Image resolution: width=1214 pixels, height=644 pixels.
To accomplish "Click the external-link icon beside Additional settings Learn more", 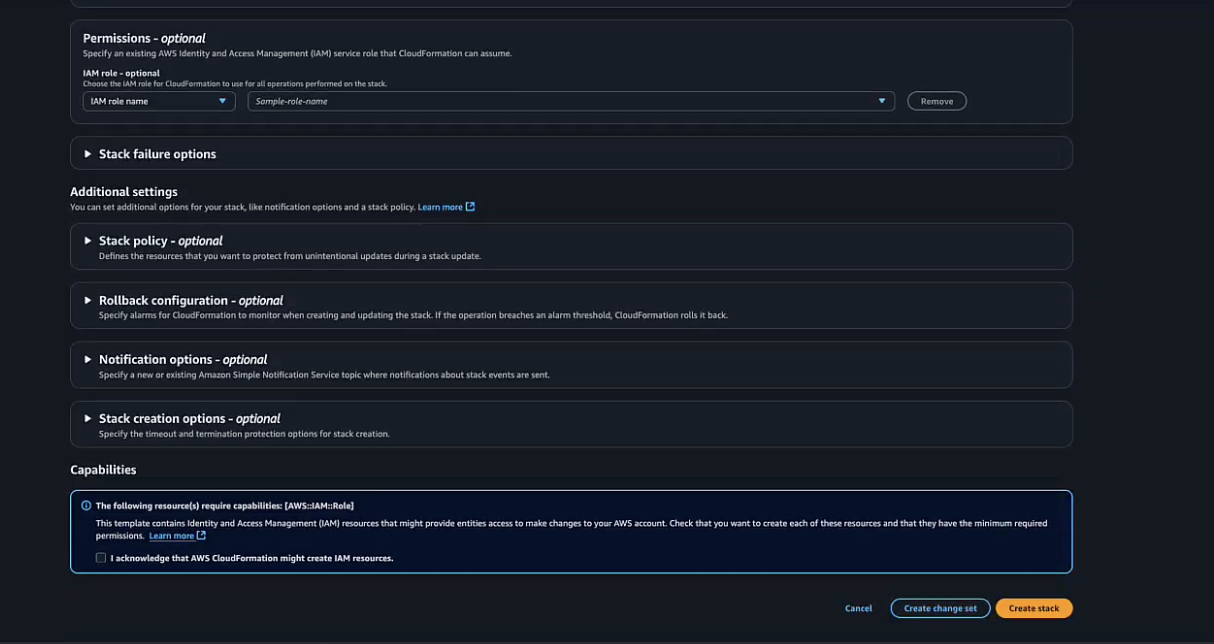I will pos(471,207).
